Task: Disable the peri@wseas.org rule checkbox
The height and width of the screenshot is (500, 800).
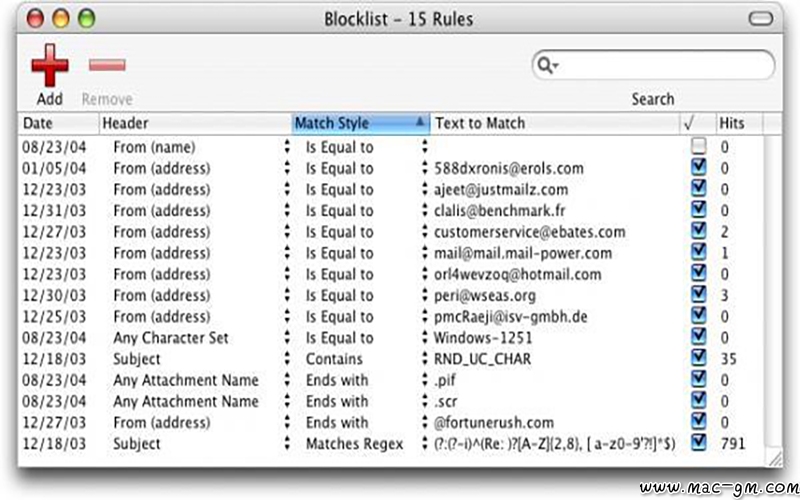Action: [698, 294]
